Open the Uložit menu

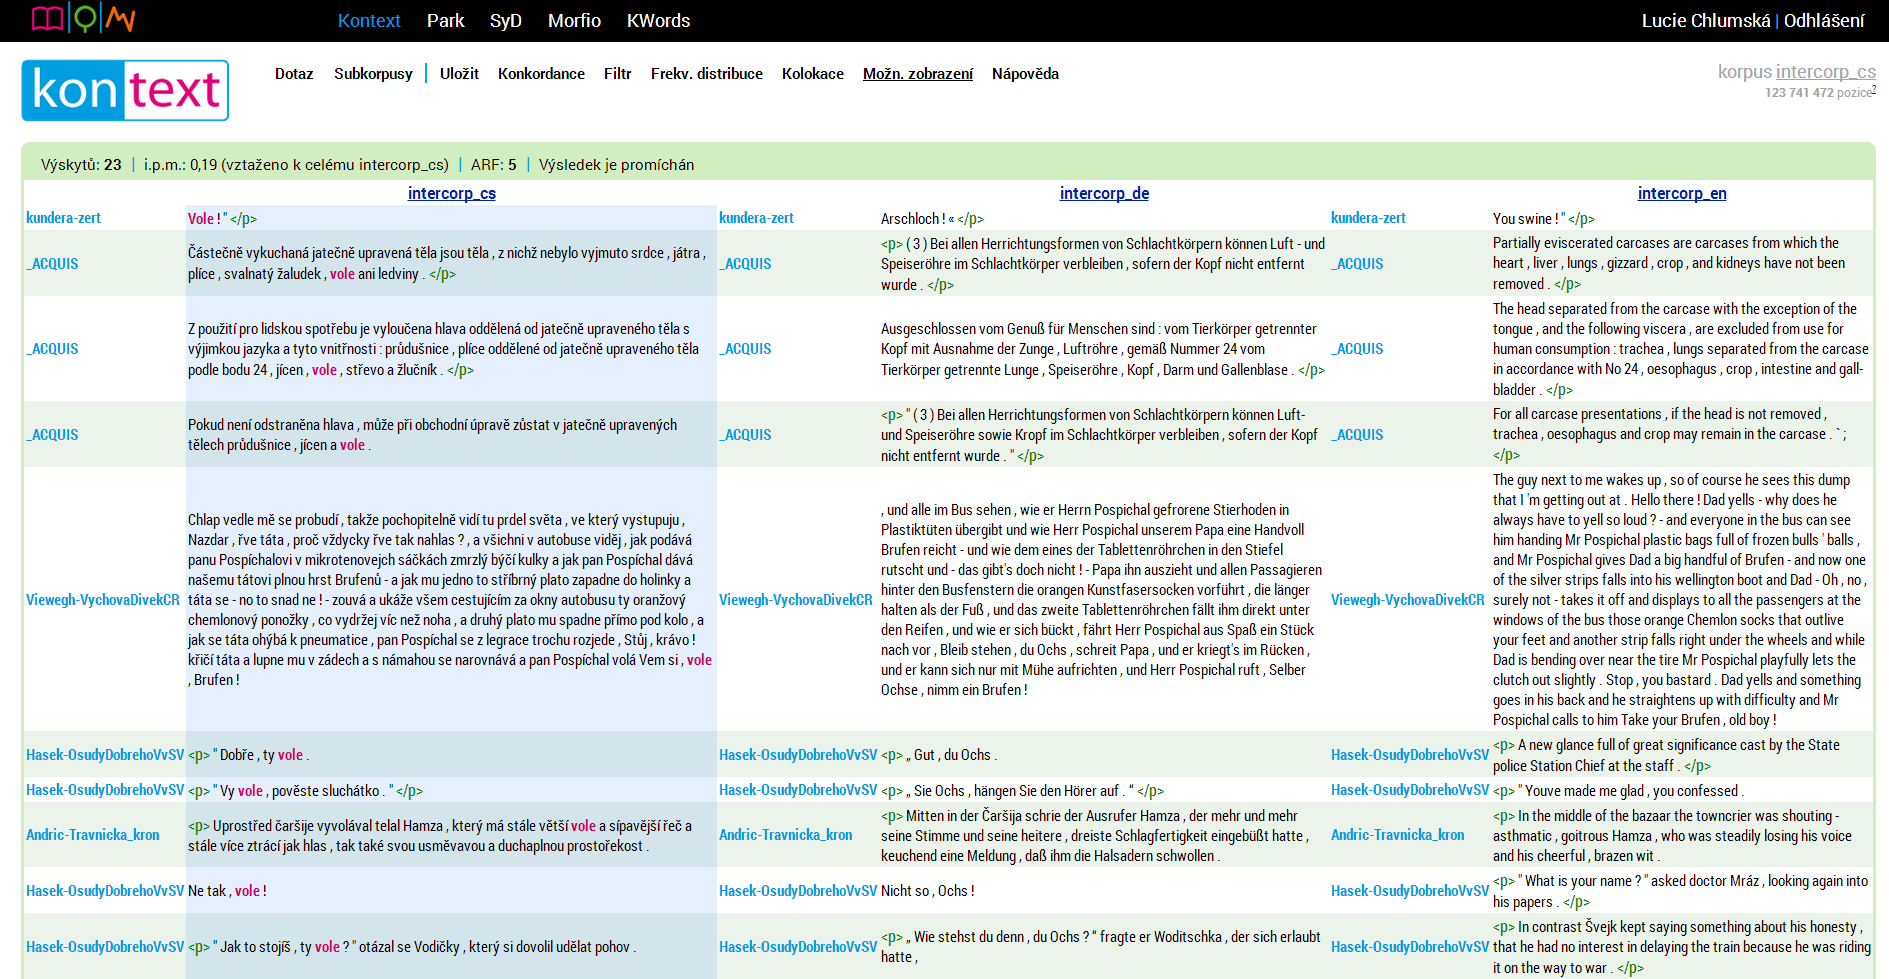coord(459,74)
